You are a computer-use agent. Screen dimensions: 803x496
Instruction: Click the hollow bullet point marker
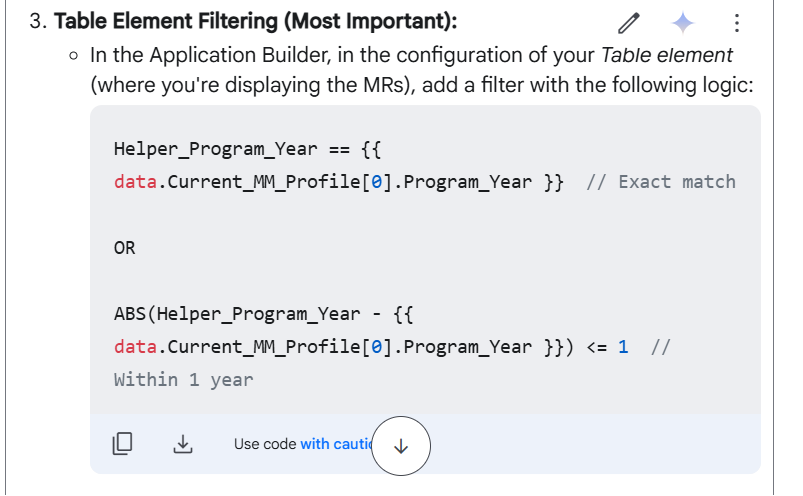tap(74, 56)
